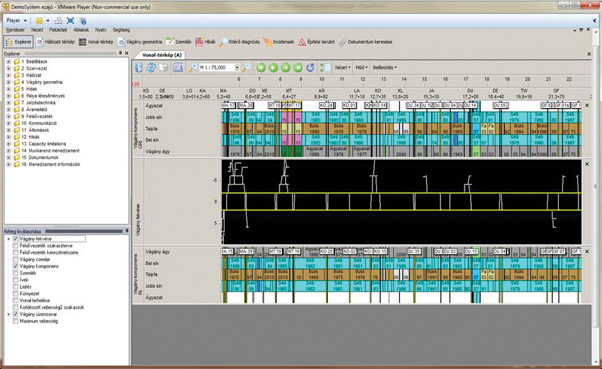Open the Incidensek incidents tool

(279, 42)
